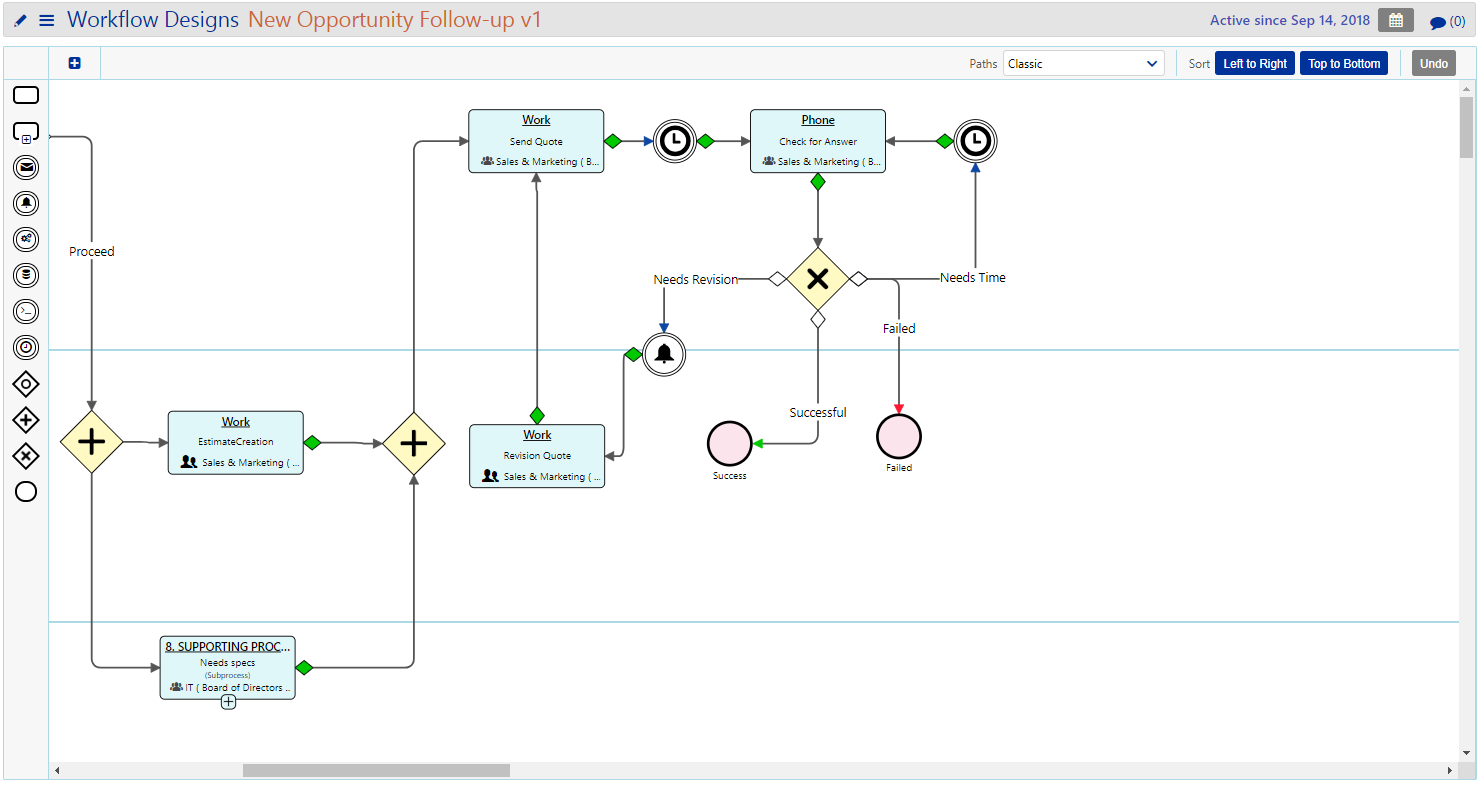Click the plus button on the canvas toolbar
The width and height of the screenshot is (1484, 794).
click(x=74, y=62)
